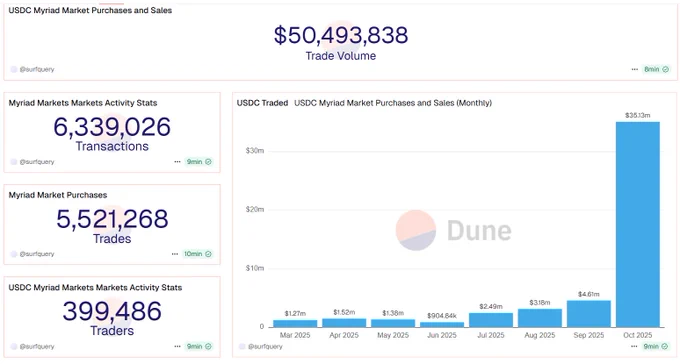680x364 pixels.
Task: Click the Oct 2025 x-axis label
Action: point(638,335)
